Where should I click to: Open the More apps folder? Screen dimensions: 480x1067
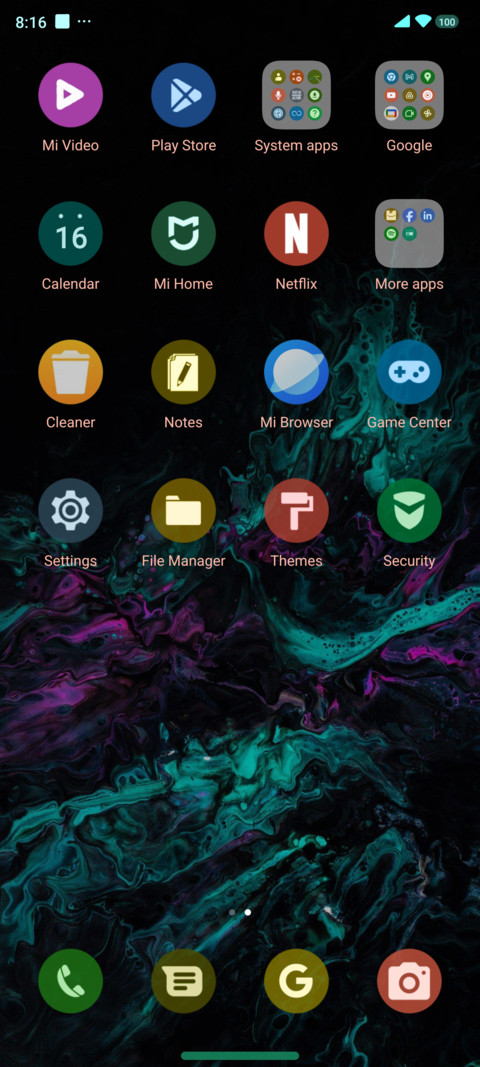tap(409, 233)
